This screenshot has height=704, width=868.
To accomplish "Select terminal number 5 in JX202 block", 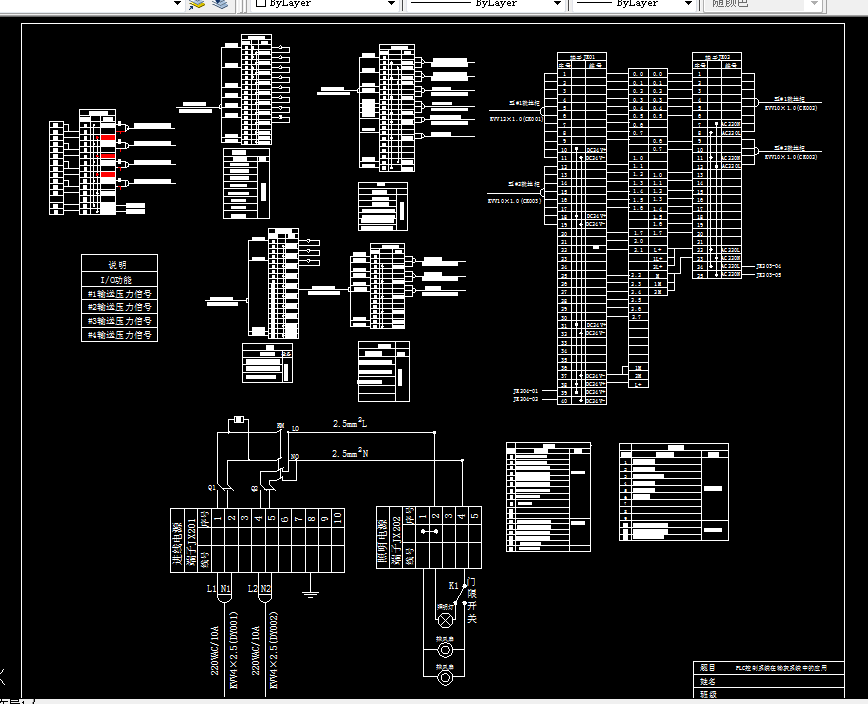I will 474,516.
